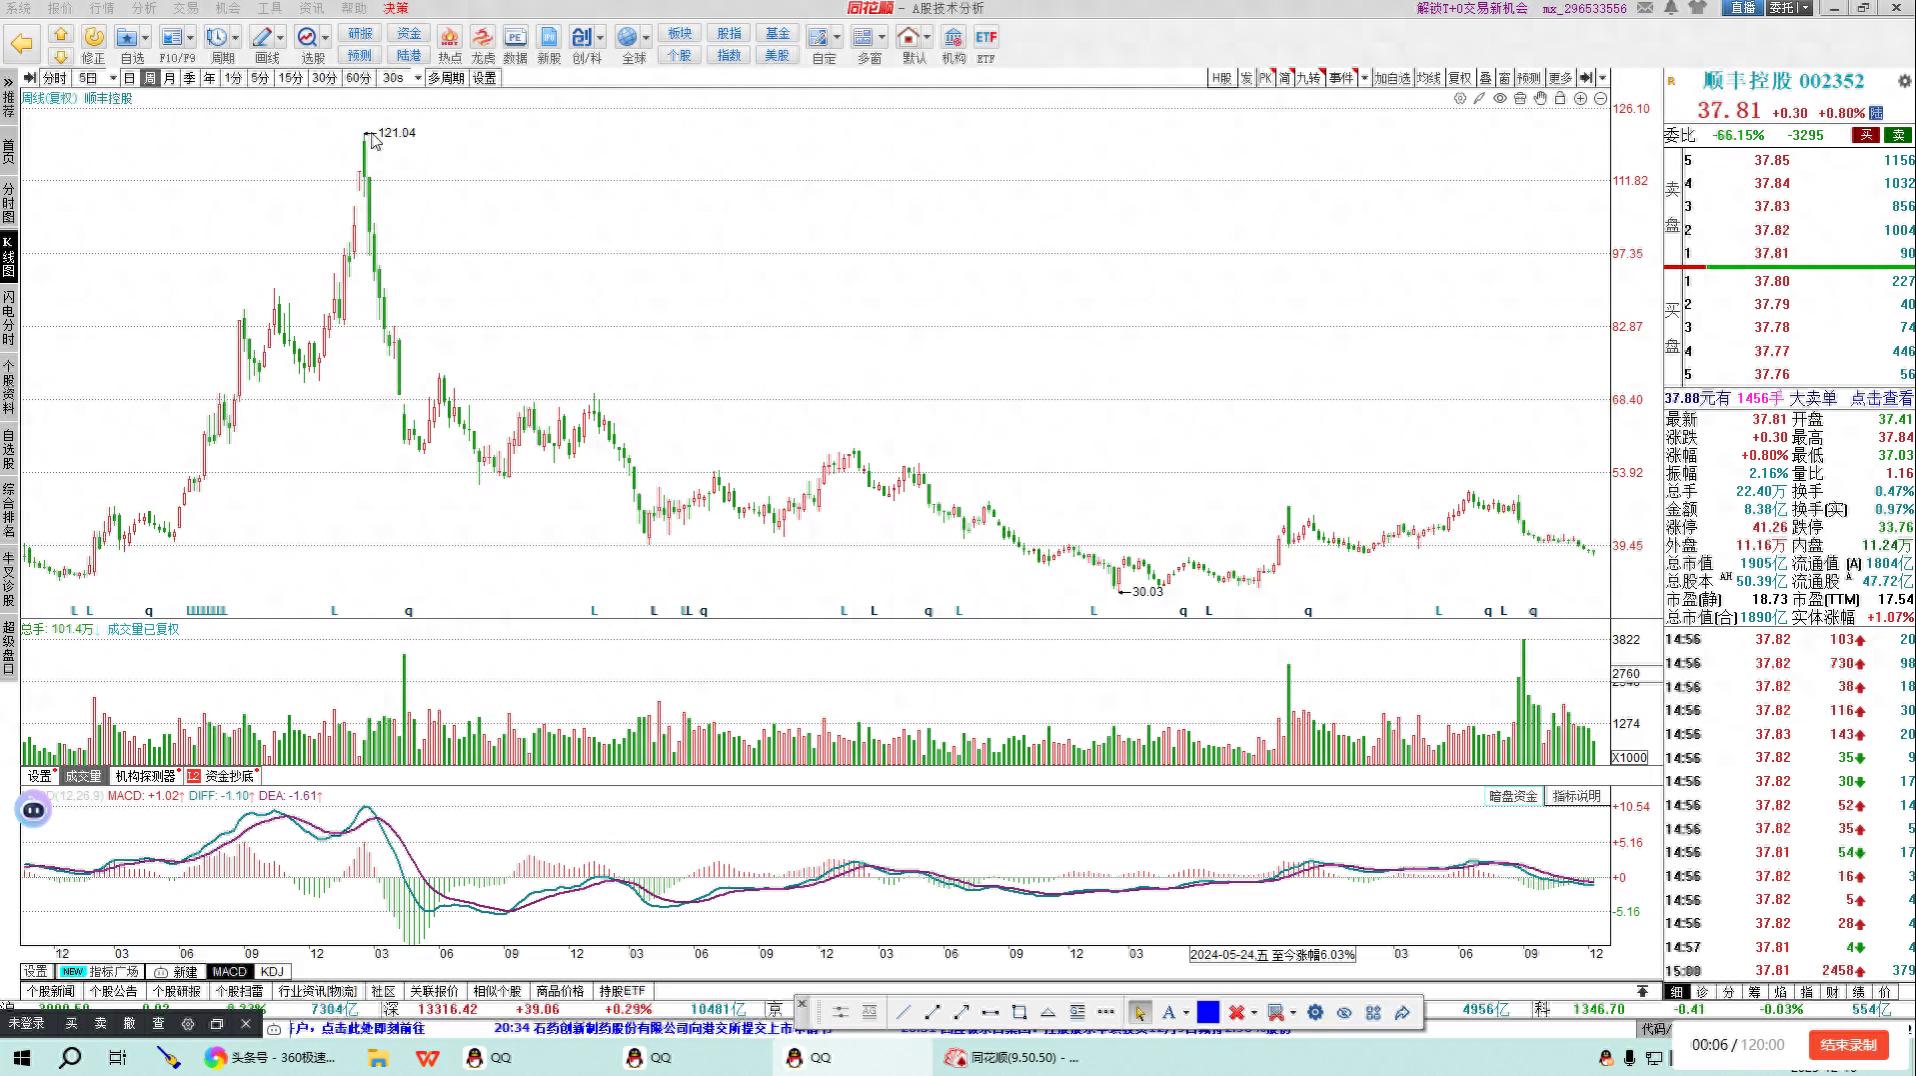This screenshot has height=1076, width=1916.
Task: Click the 龙虎 (Dragon-Tiger list) toolbar icon
Action: (x=482, y=45)
